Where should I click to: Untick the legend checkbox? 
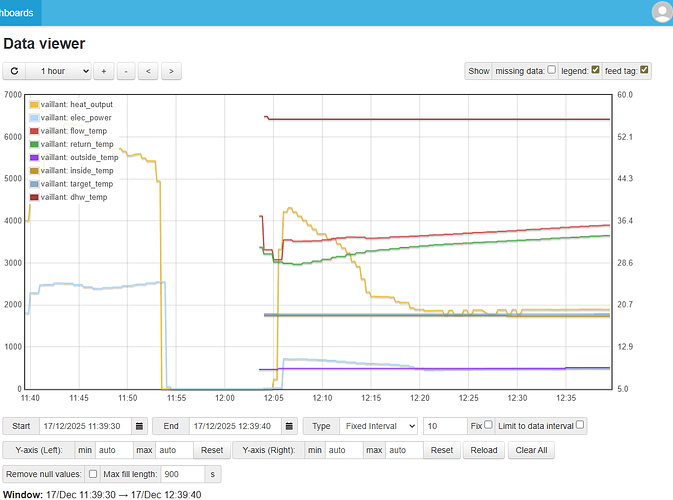[596, 70]
